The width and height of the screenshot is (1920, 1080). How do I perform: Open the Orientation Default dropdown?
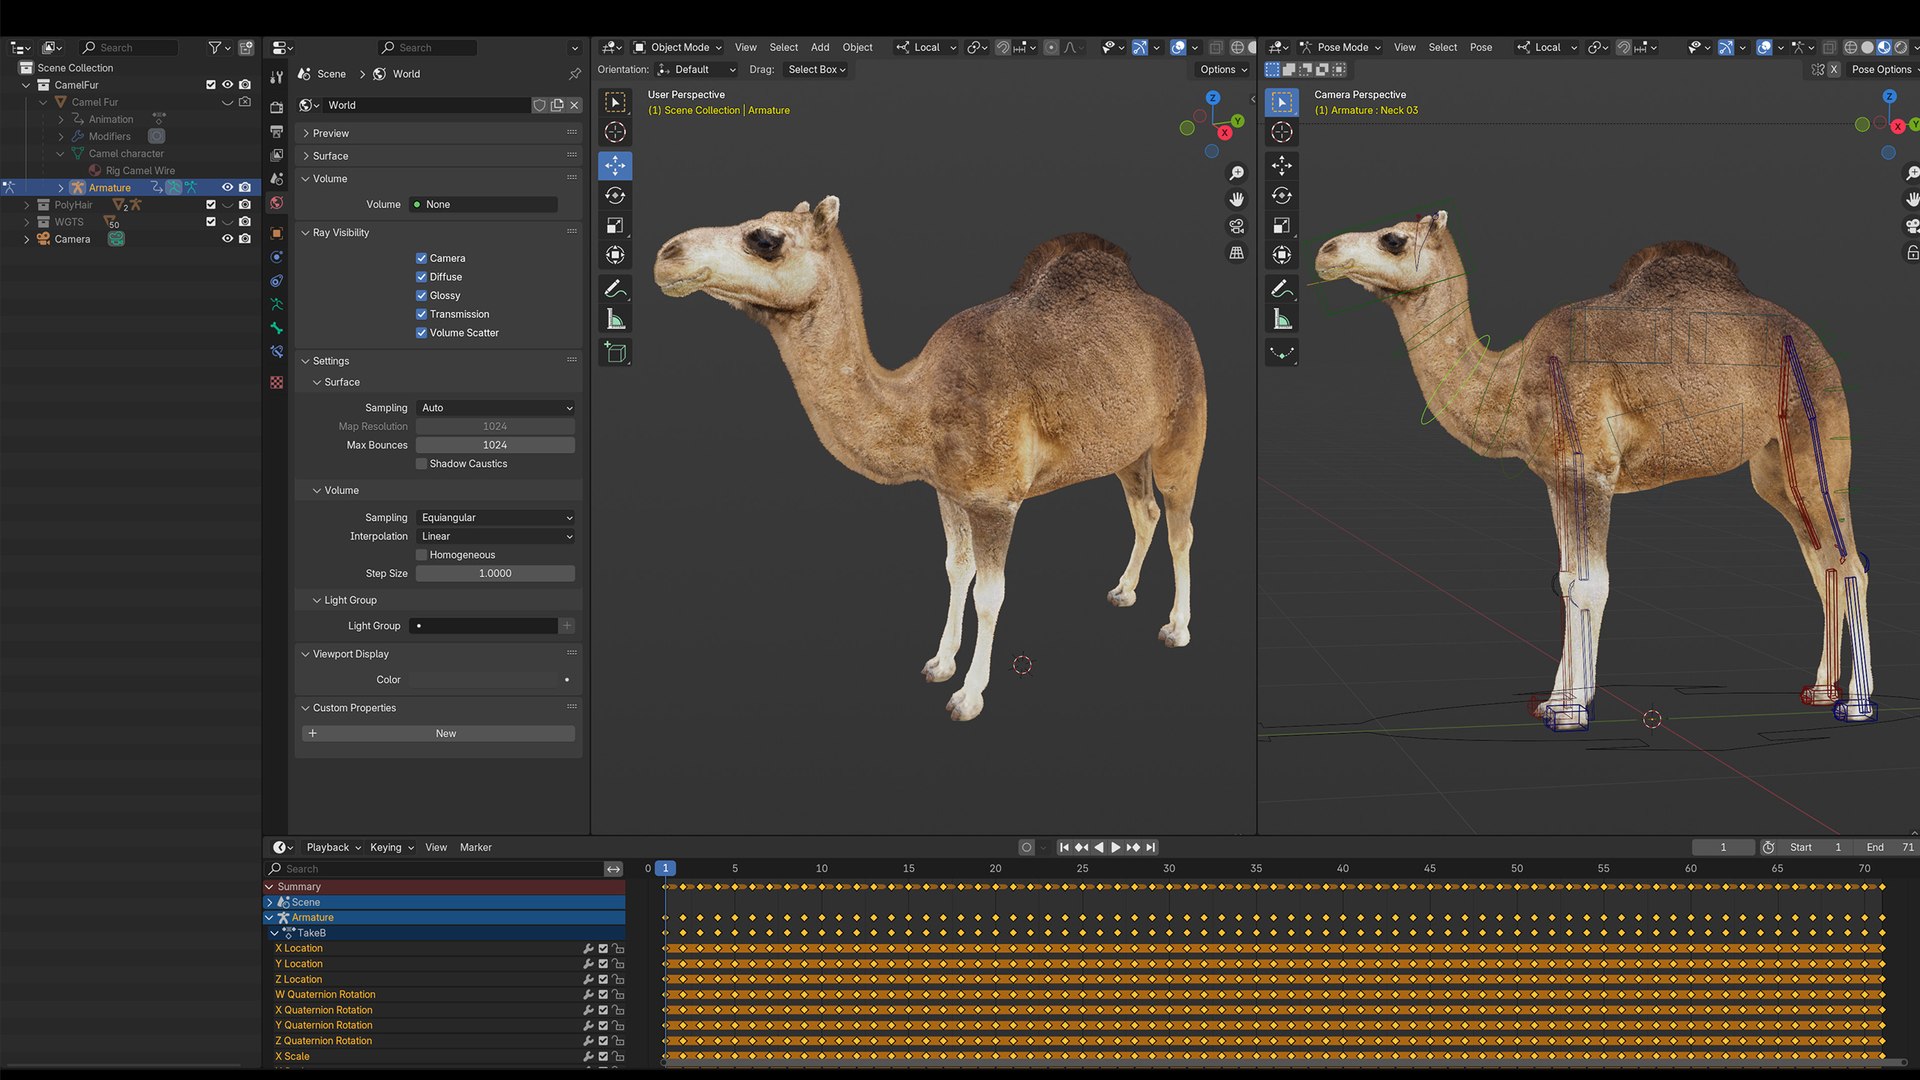tap(697, 70)
